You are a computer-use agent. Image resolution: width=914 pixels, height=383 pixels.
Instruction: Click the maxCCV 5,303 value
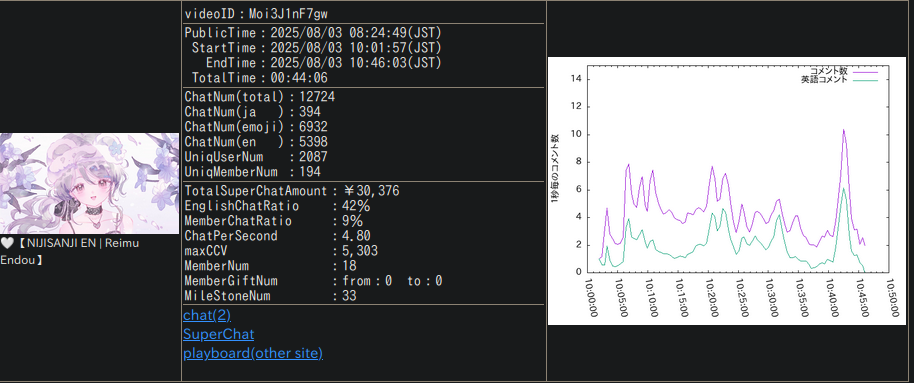click(x=360, y=251)
